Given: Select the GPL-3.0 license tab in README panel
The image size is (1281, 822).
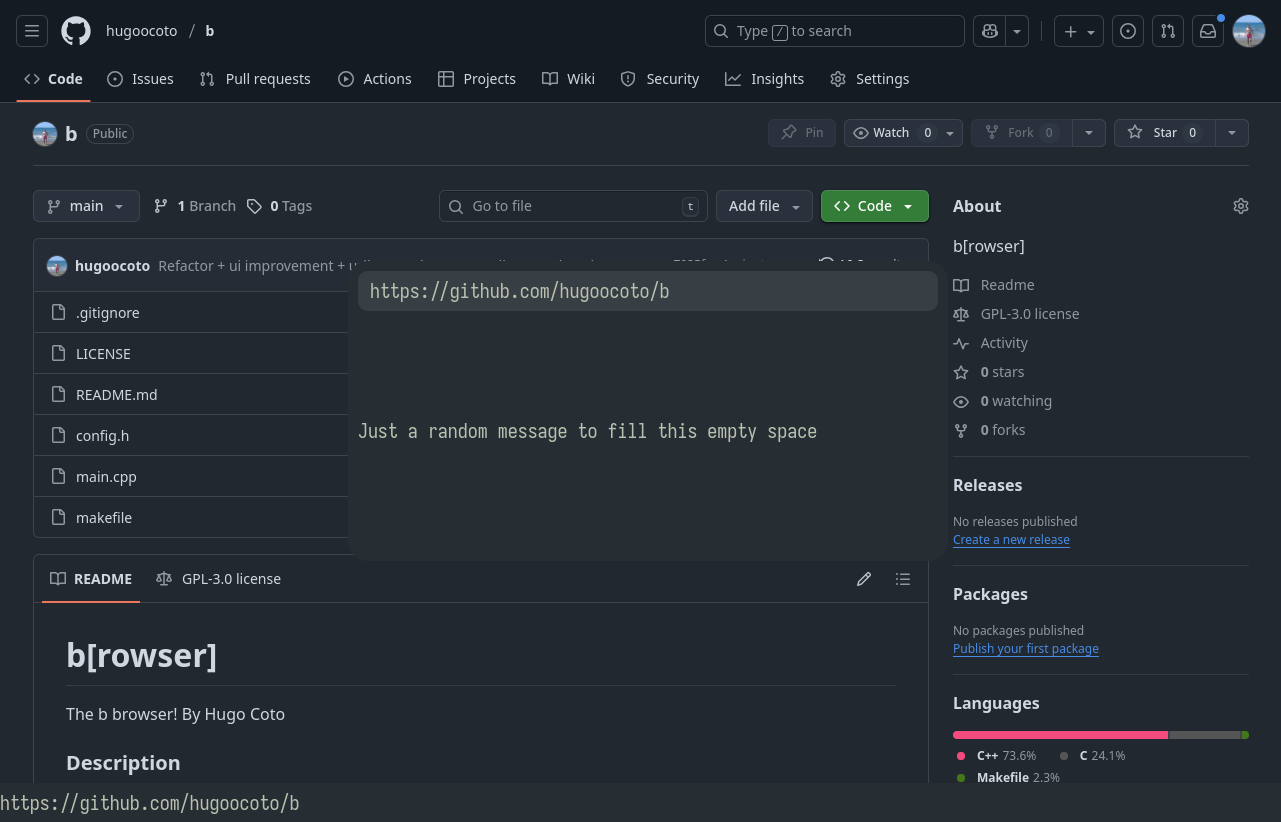Looking at the screenshot, I should tap(219, 579).
